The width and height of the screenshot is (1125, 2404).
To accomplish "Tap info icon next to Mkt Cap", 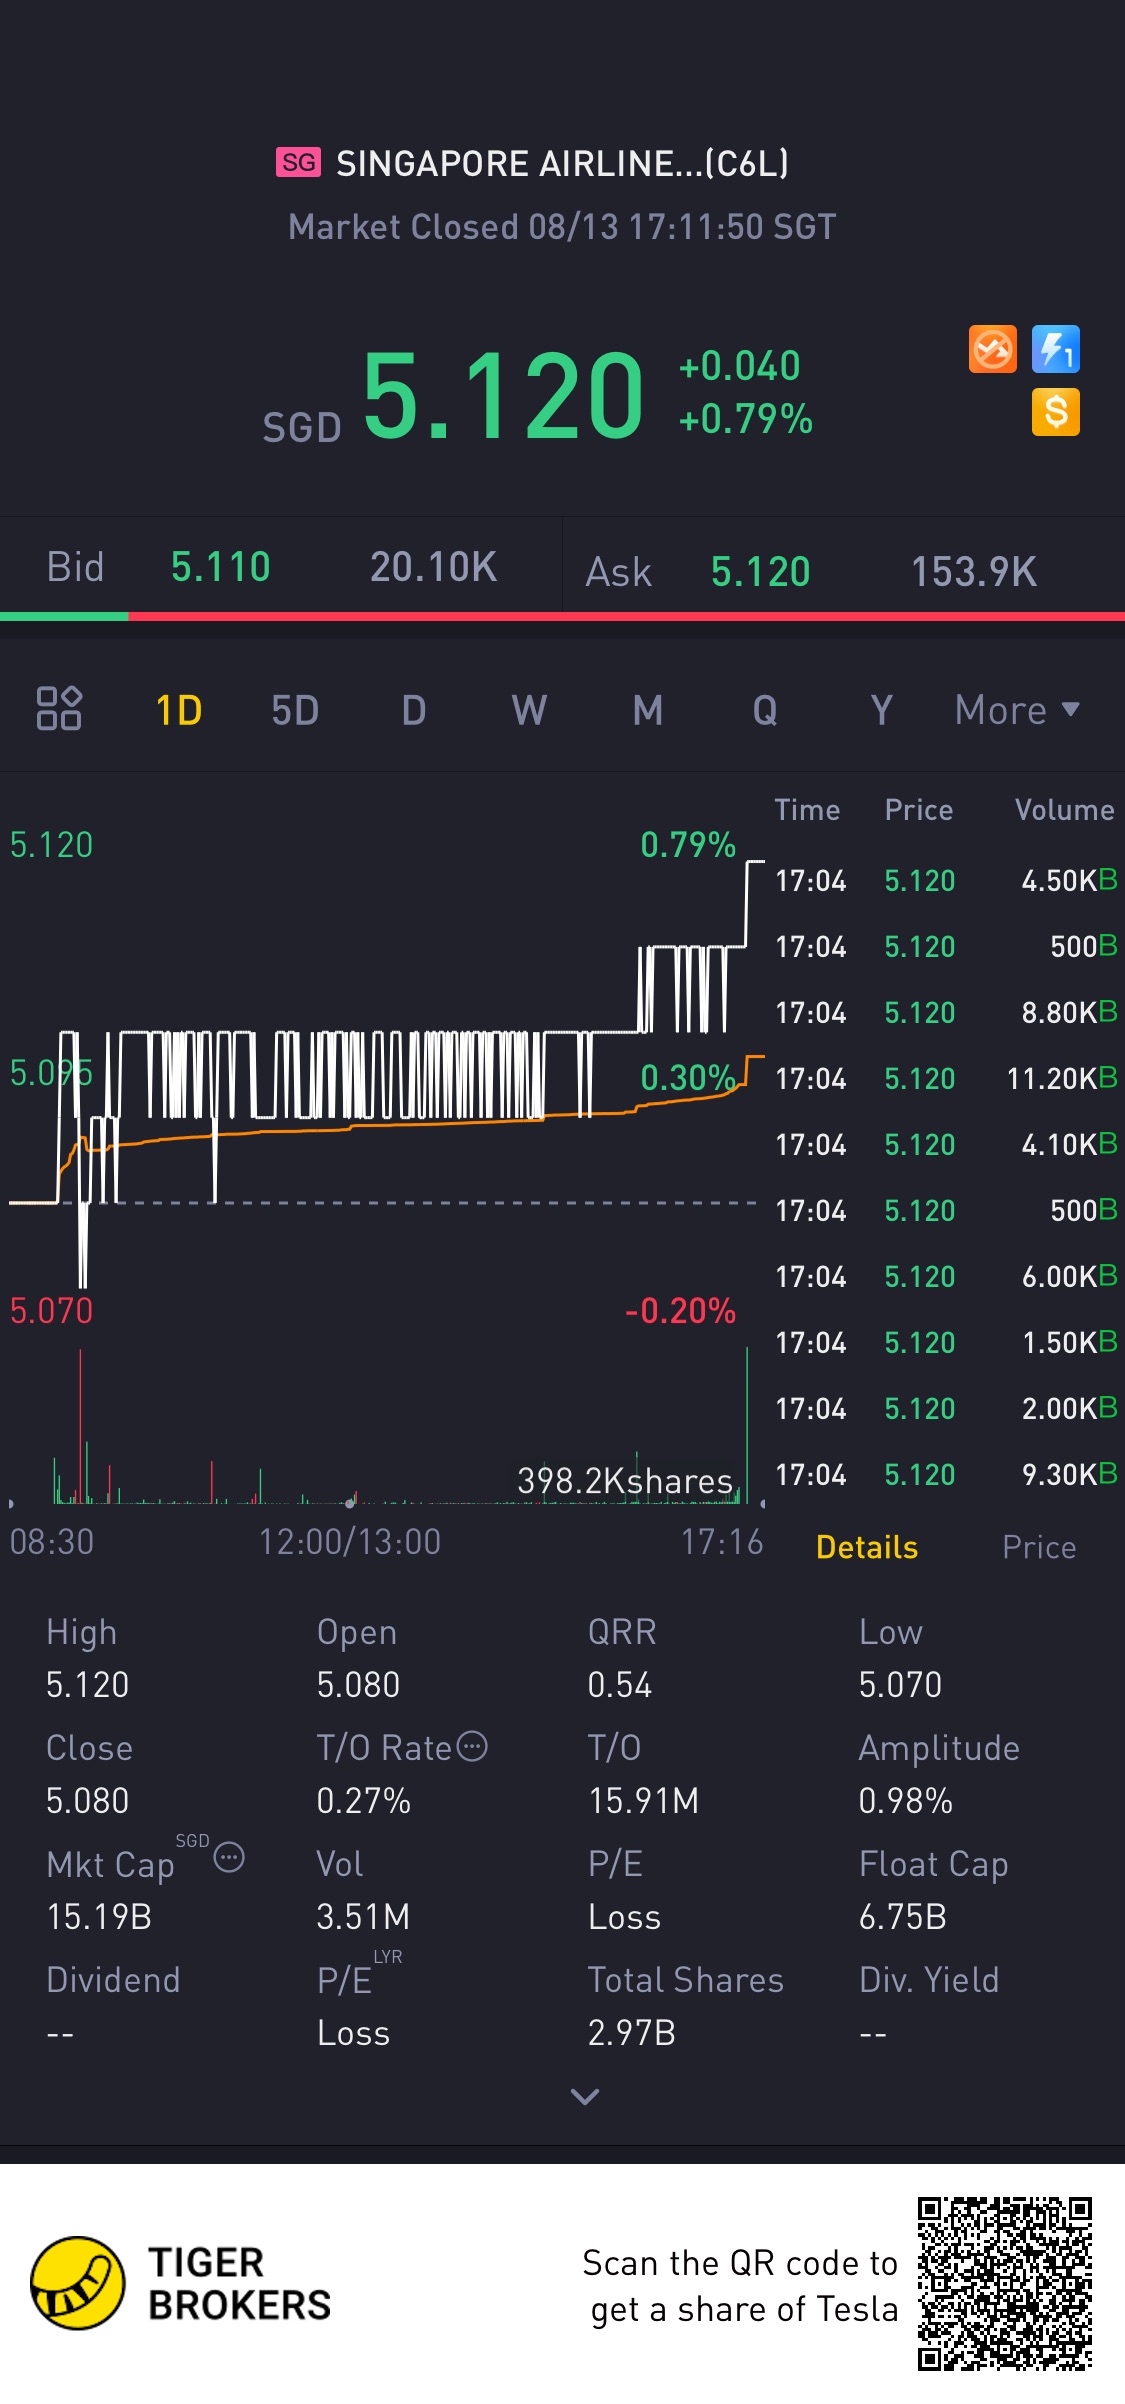I will point(229,1857).
